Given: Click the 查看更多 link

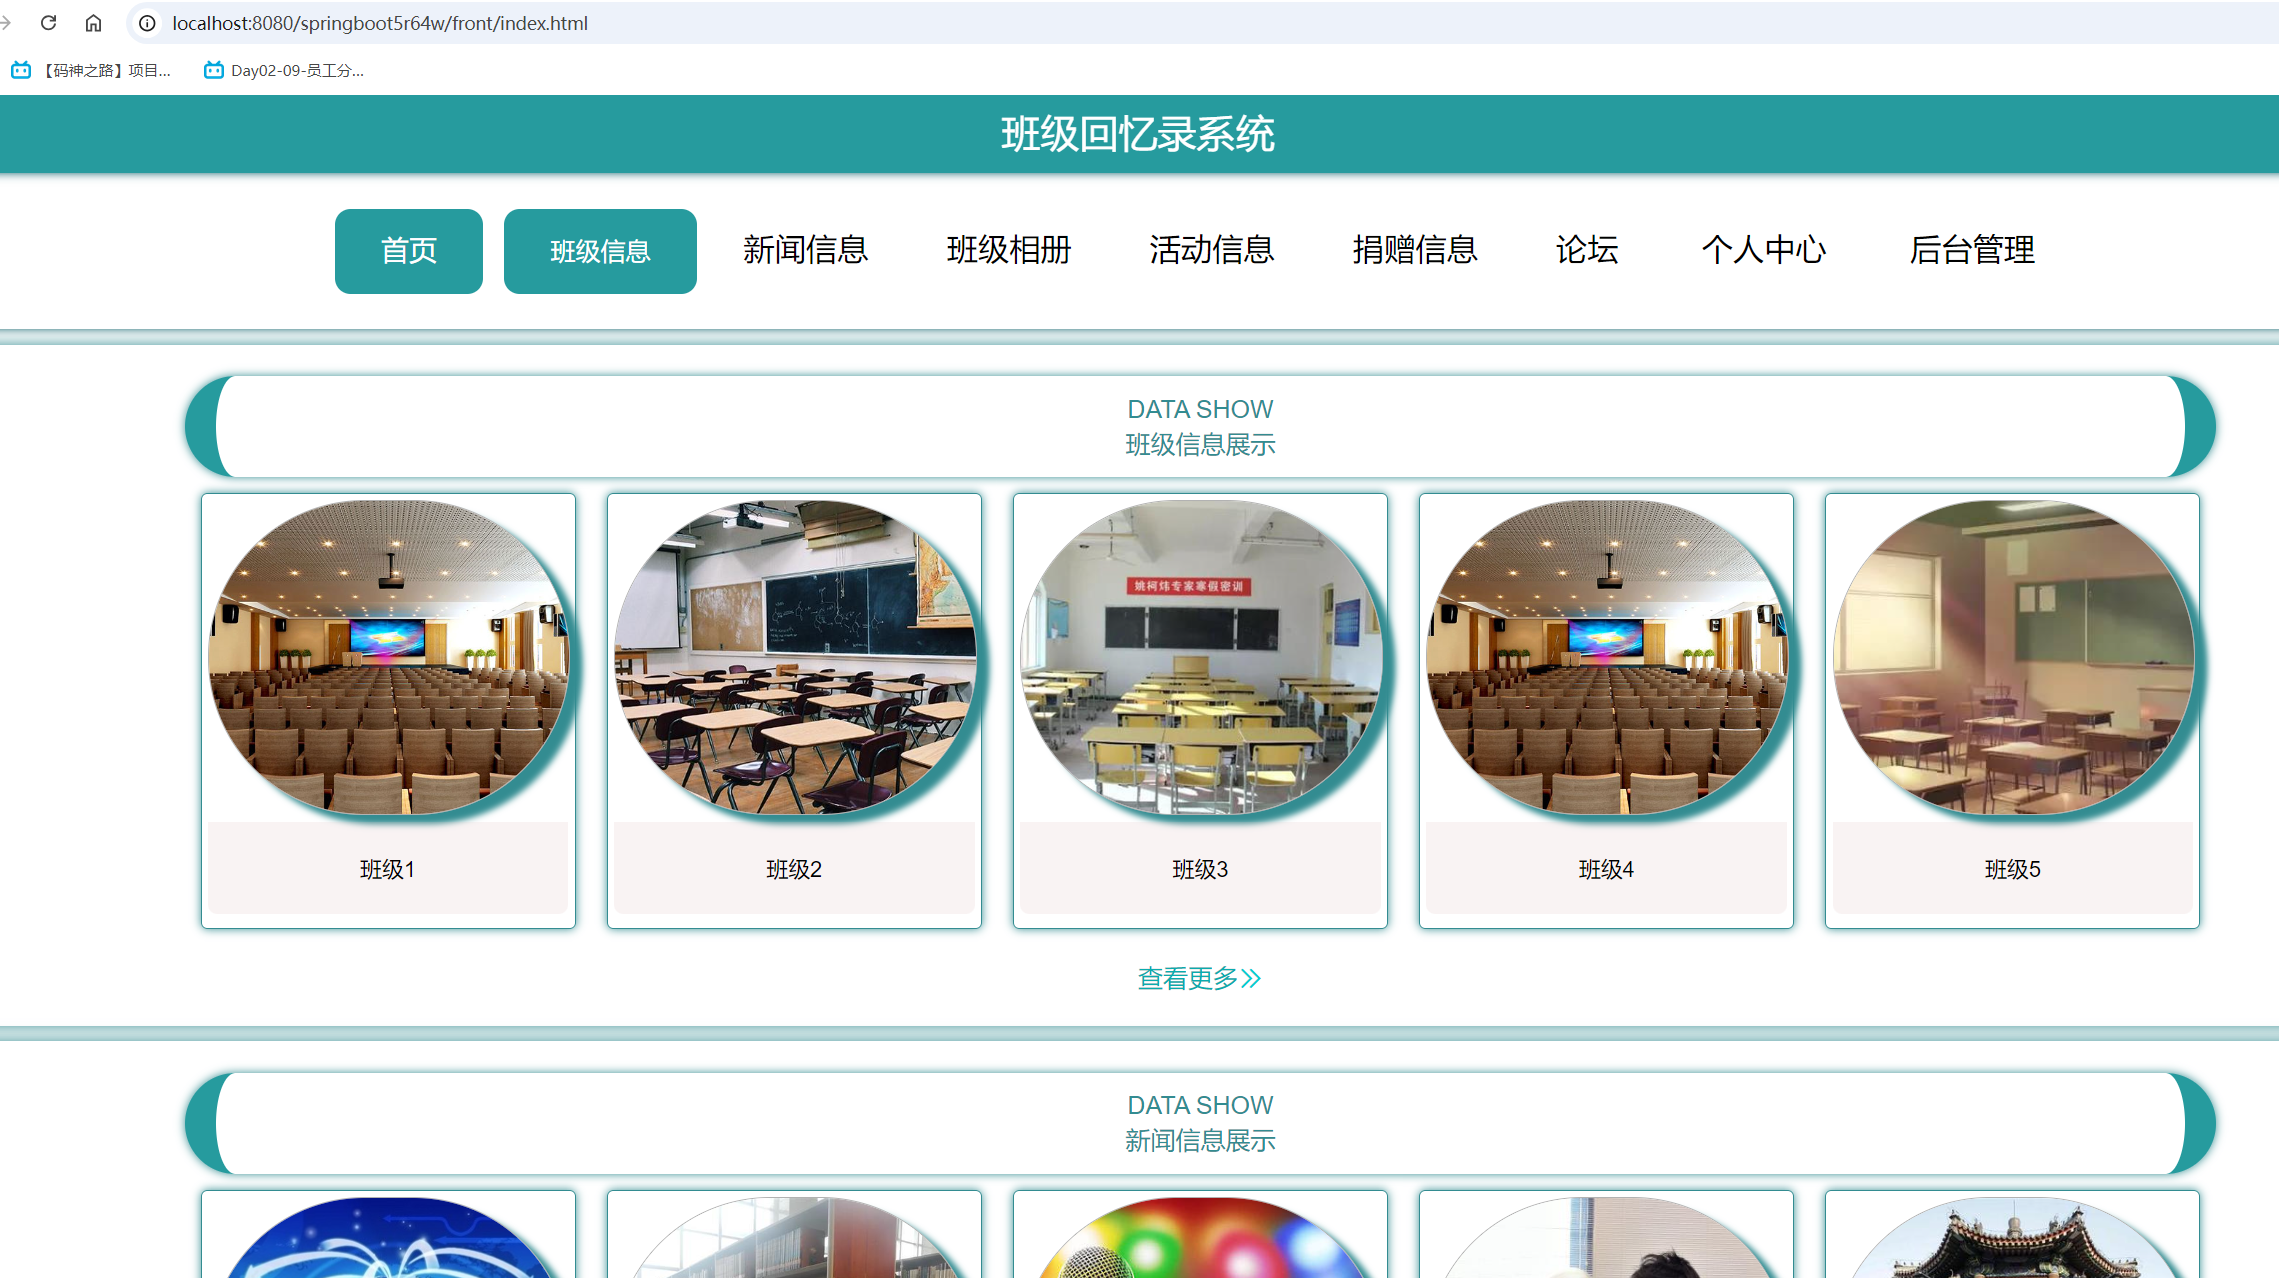Looking at the screenshot, I should click(x=1199, y=979).
